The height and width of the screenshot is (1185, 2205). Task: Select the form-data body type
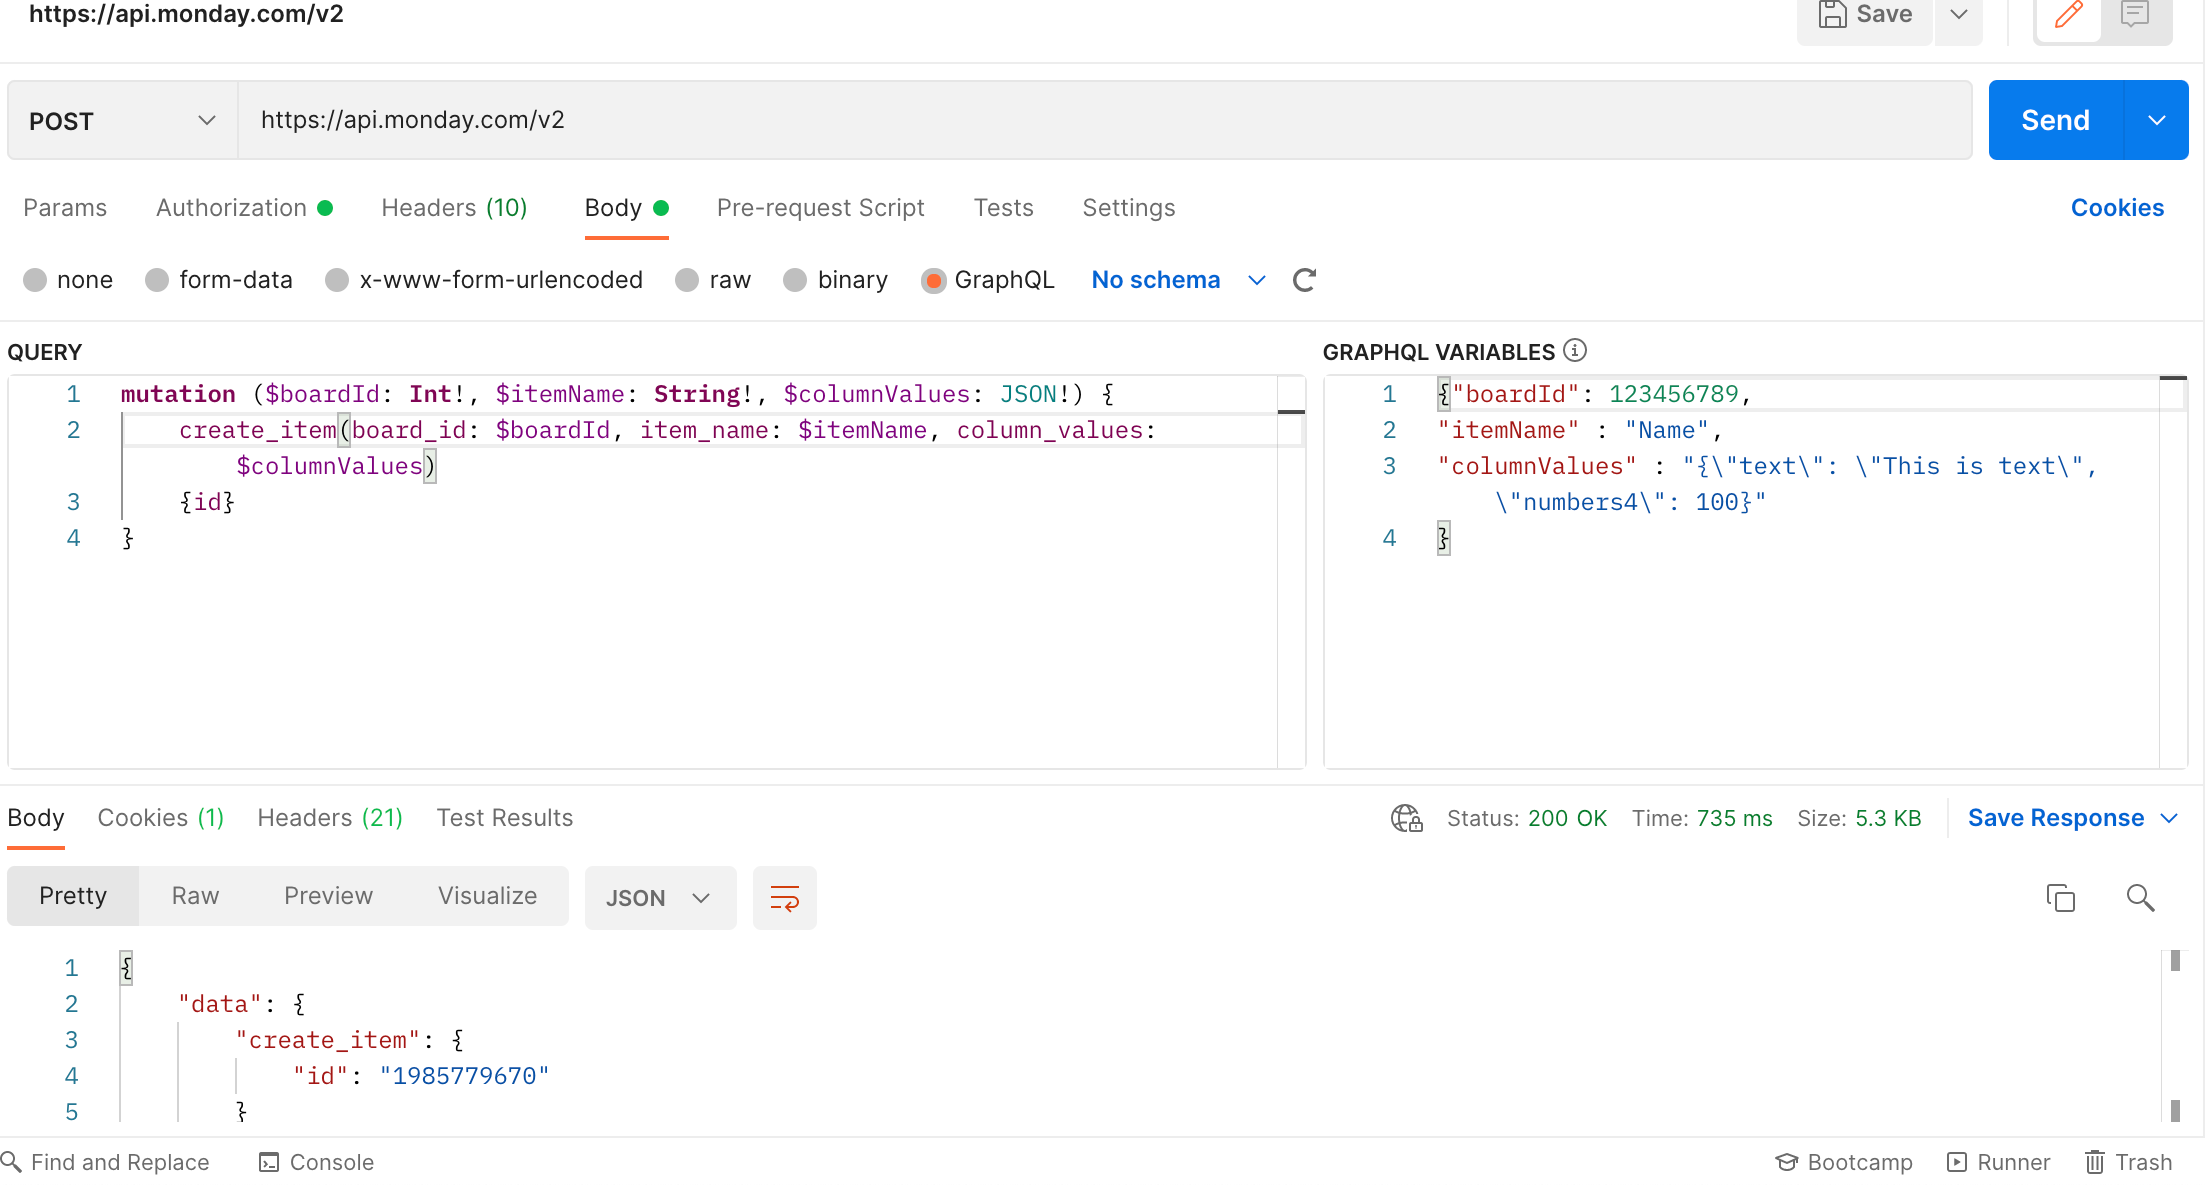pyautogui.click(x=157, y=280)
